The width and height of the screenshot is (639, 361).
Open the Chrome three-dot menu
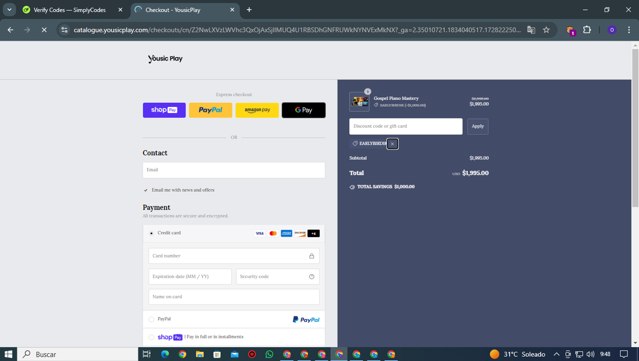coord(629,30)
